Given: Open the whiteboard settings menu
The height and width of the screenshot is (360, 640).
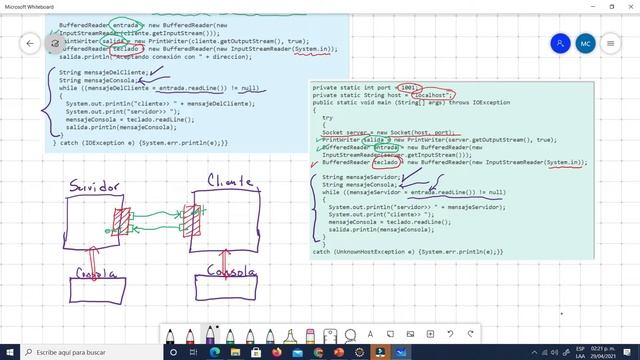Looking at the screenshot, I should tap(611, 43).
